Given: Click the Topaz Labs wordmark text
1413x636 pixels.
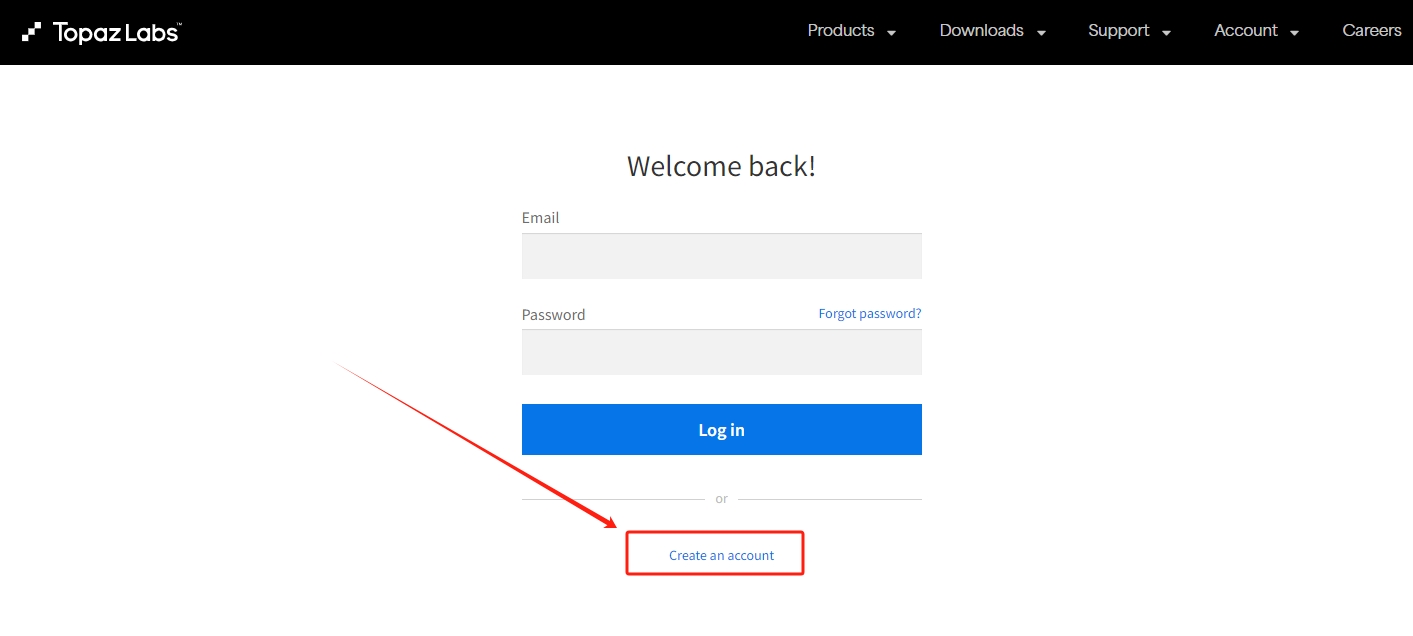Looking at the screenshot, I should (x=116, y=32).
